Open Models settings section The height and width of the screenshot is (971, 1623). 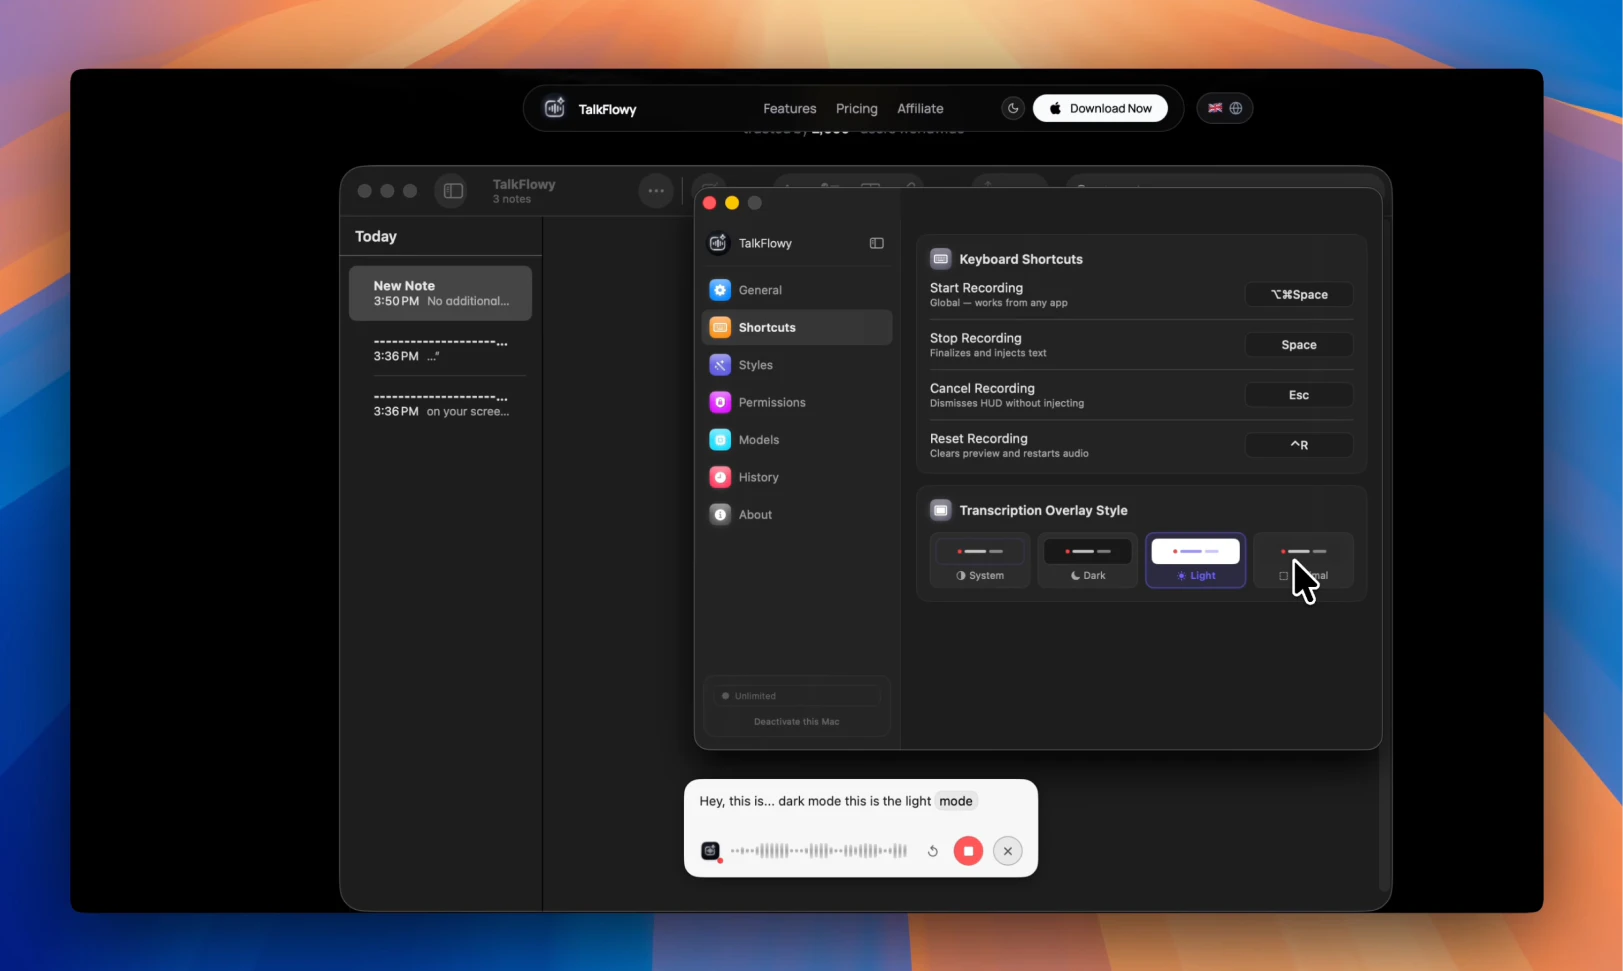tap(797, 440)
